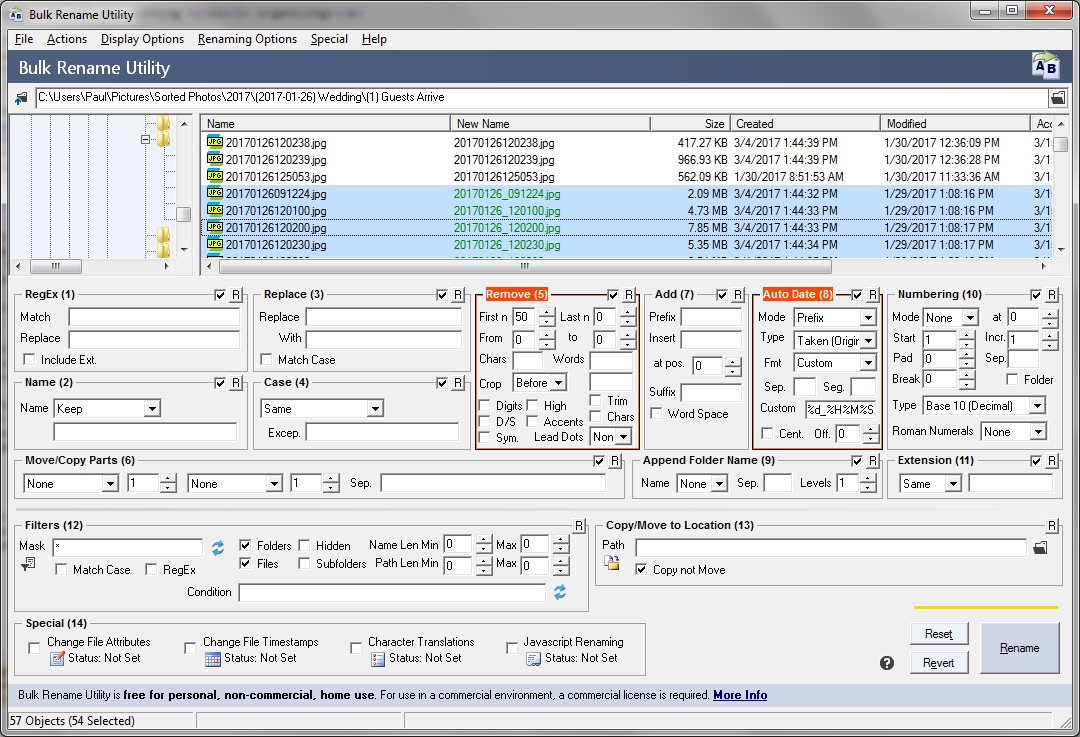Click the folder navigate icon left of path box
The image size is (1080, 737).
21,98
